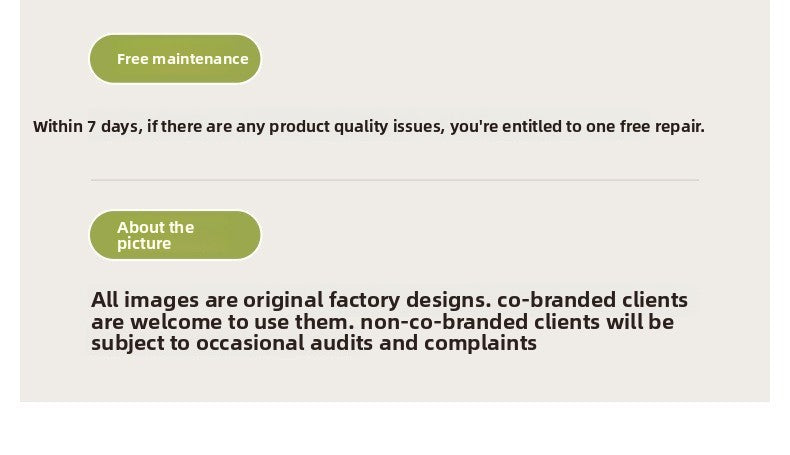Click the word "Within" starting the repair sentence
This screenshot has height=455, width=790.
[x=58, y=126]
